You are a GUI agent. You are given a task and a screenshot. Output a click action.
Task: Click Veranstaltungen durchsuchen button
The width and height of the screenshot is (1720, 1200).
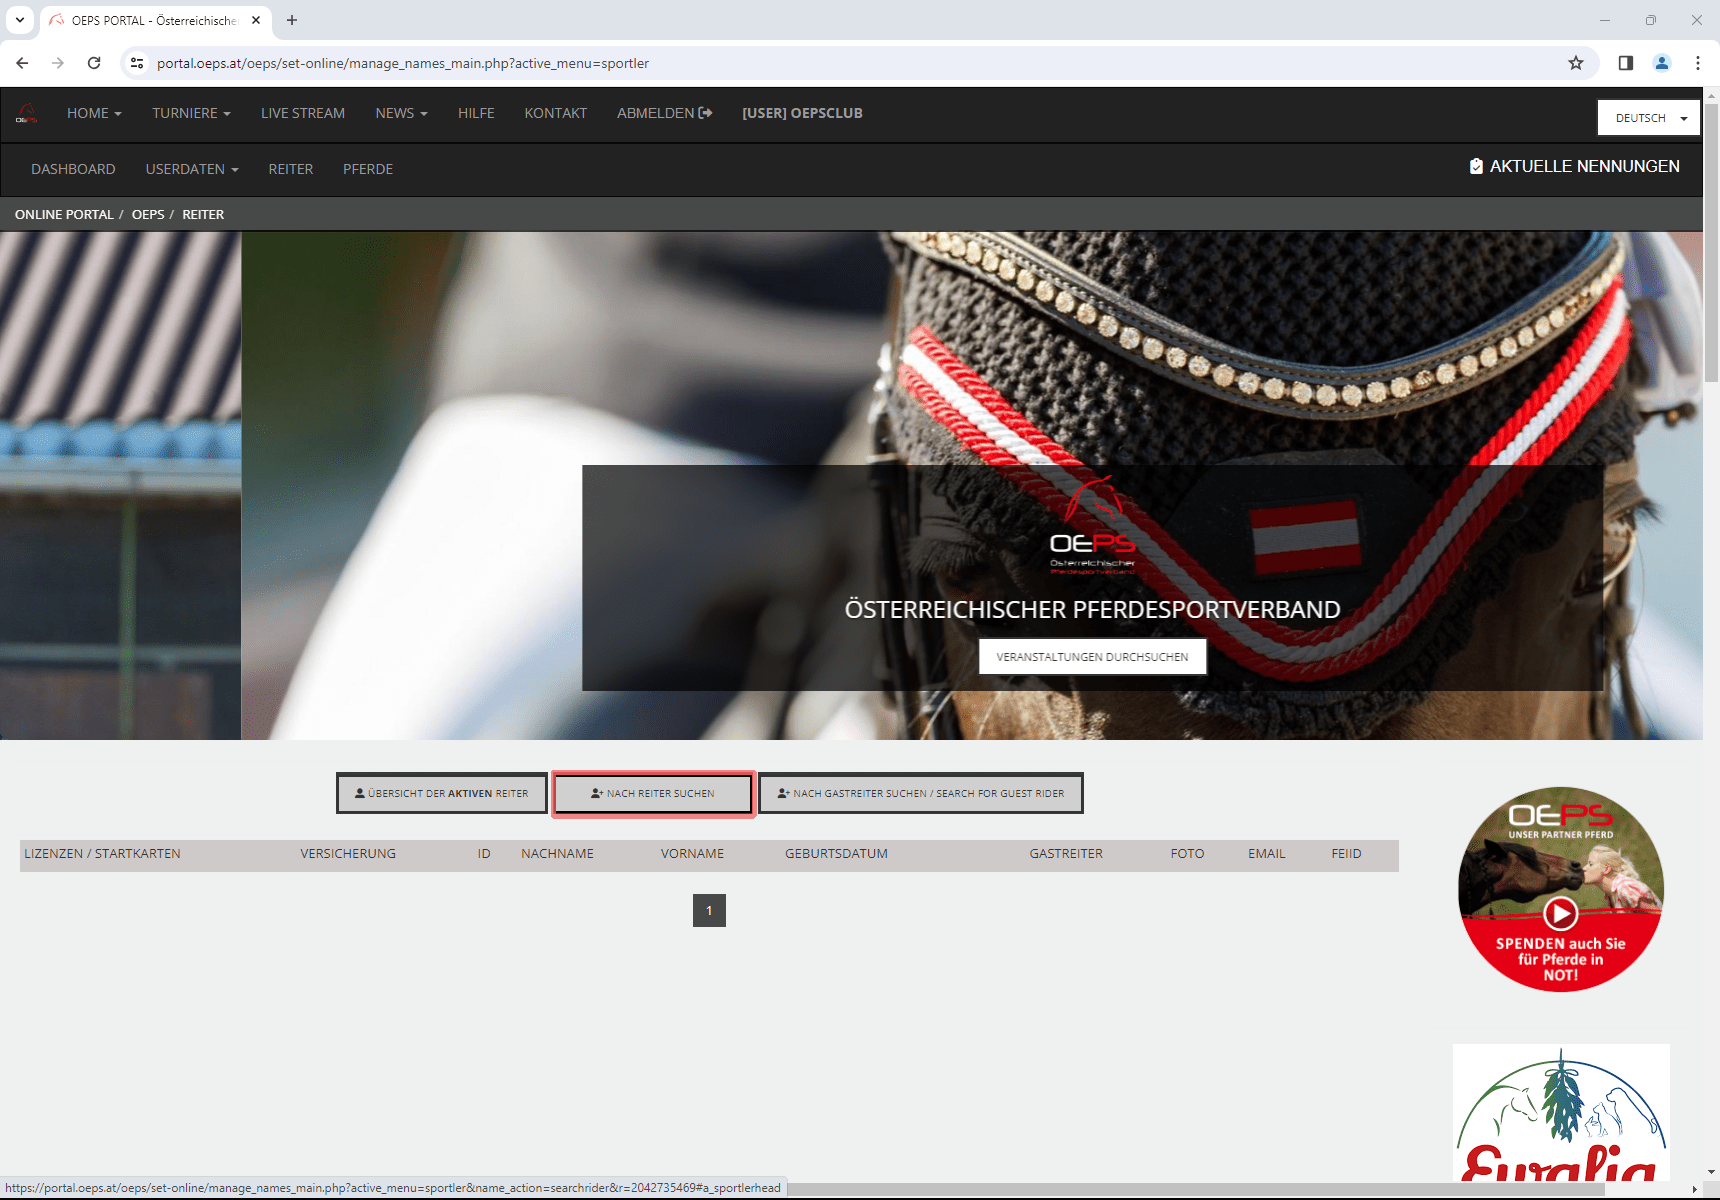[1092, 657]
